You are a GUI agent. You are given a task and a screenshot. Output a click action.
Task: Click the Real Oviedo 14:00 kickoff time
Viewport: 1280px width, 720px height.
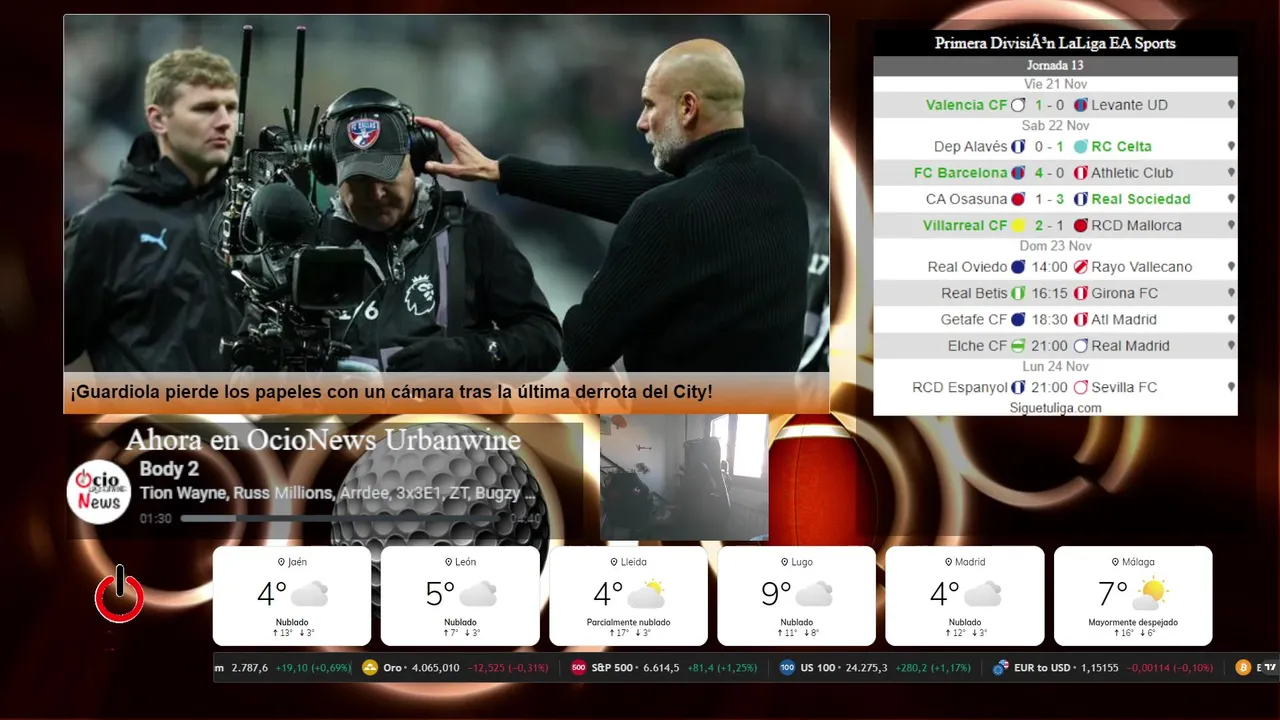pyautogui.click(x=1049, y=267)
